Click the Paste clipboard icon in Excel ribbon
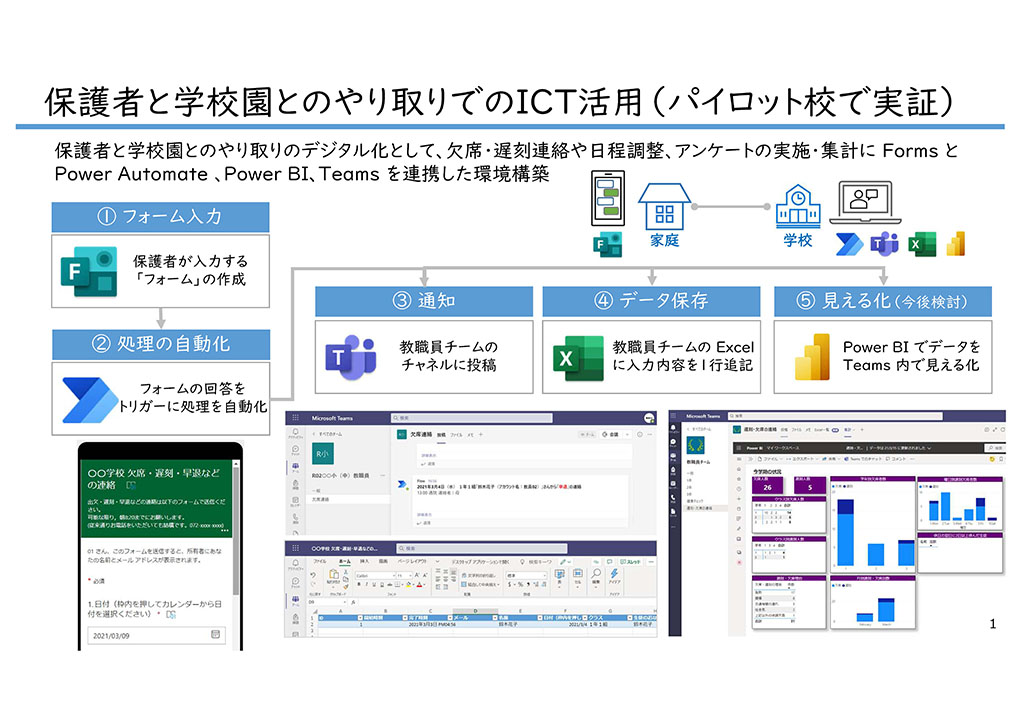Image resolution: width=1024 pixels, height=724 pixels. point(333,574)
